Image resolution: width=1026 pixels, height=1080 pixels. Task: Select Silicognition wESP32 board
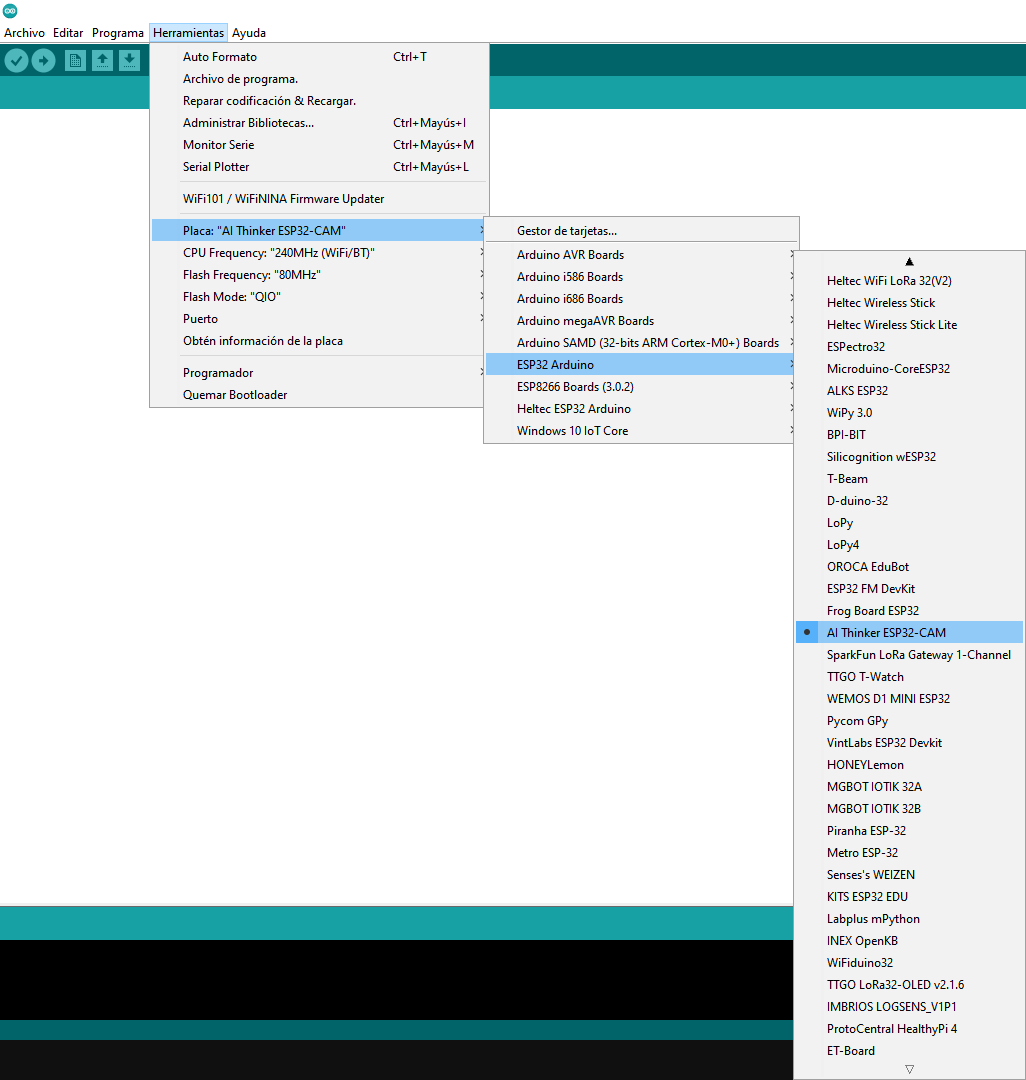click(909, 457)
